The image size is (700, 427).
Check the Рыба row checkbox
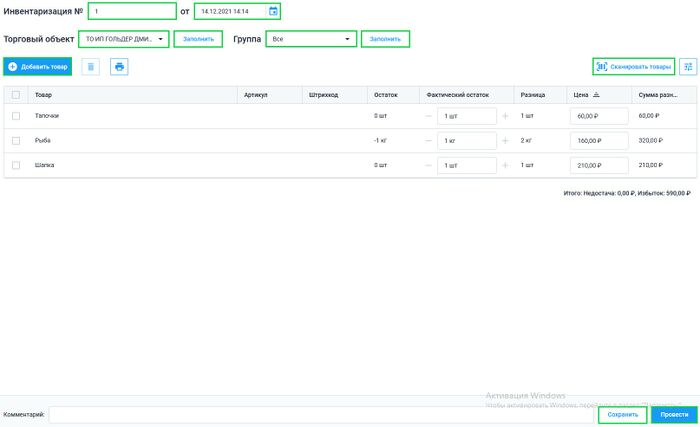point(16,141)
